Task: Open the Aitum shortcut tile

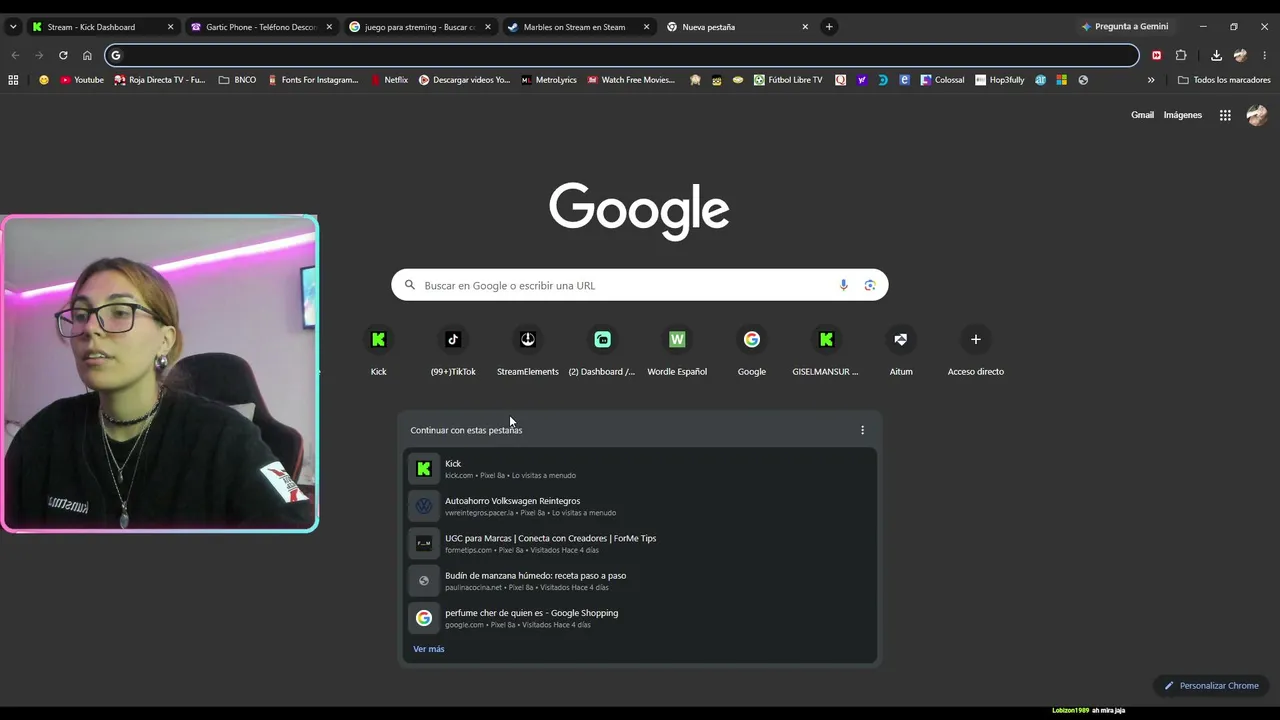Action: click(x=901, y=352)
